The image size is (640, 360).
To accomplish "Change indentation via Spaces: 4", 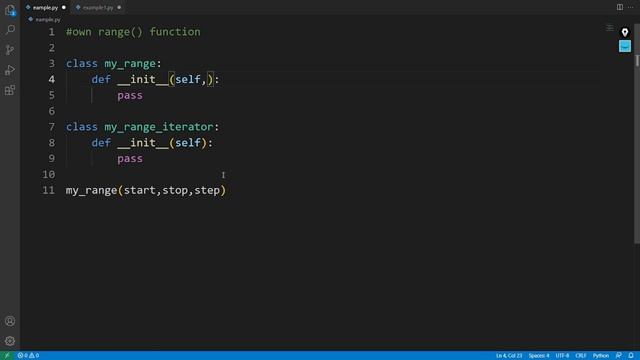I will [x=539, y=356].
